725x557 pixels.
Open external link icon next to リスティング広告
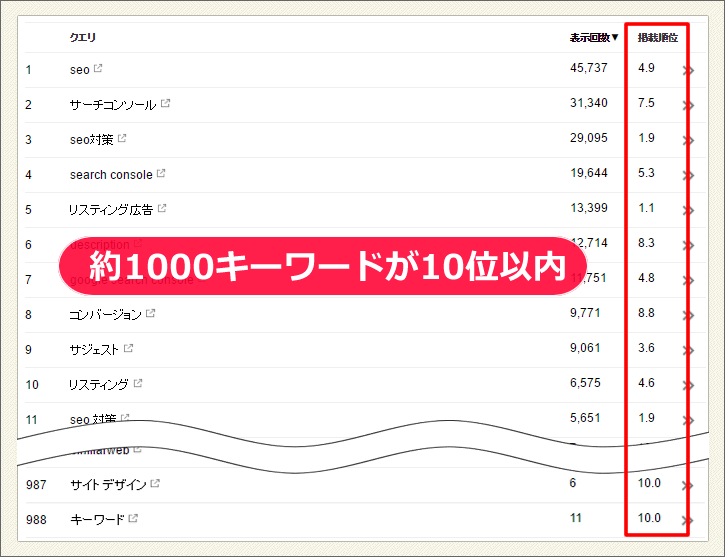(x=161, y=208)
